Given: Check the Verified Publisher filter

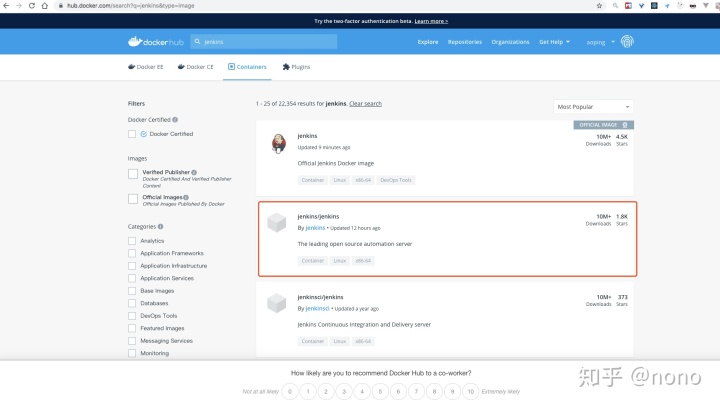Looking at the screenshot, I should 133,174.
